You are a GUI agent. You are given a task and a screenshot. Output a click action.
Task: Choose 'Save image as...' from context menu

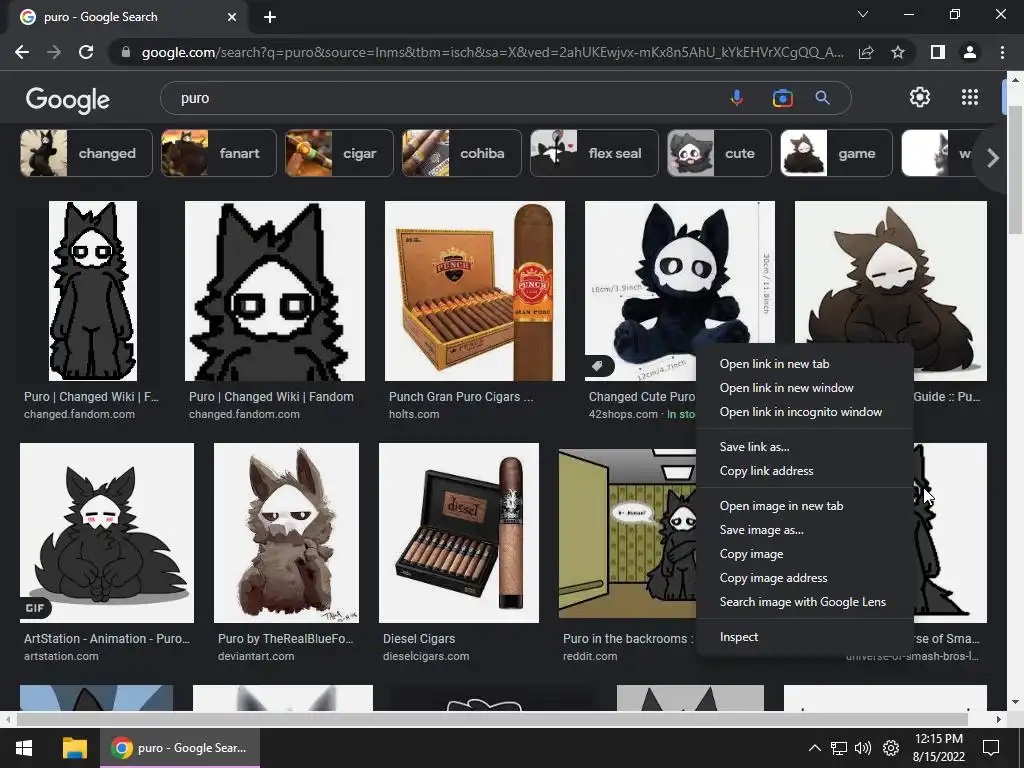pos(805,530)
